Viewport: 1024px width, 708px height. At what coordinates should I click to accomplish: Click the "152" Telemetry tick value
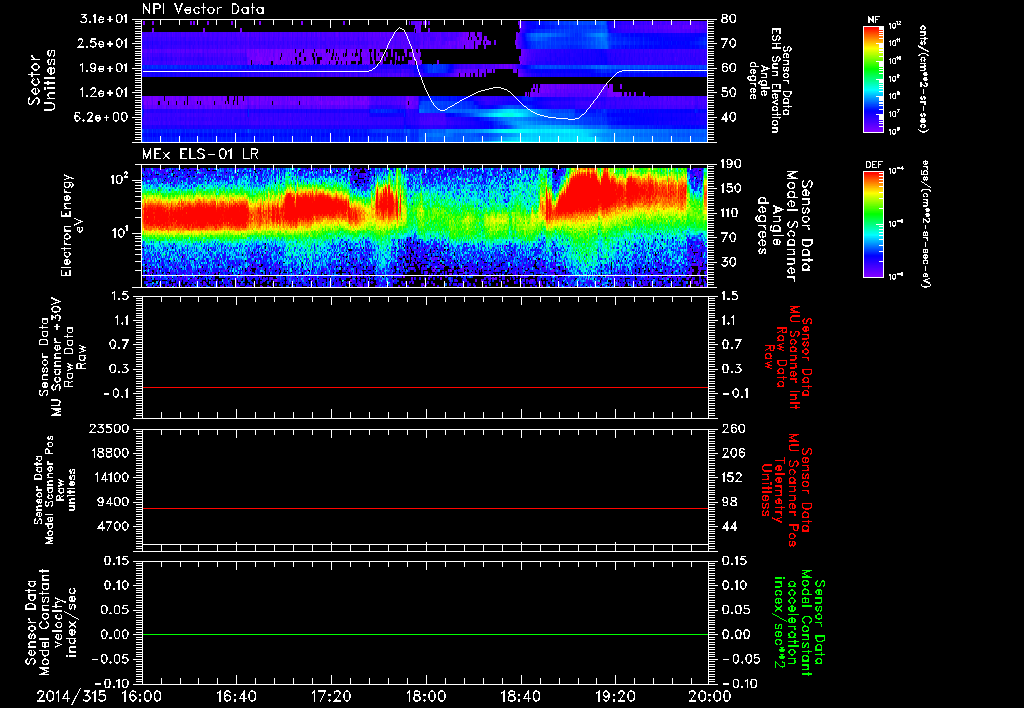pyautogui.click(x=731, y=477)
